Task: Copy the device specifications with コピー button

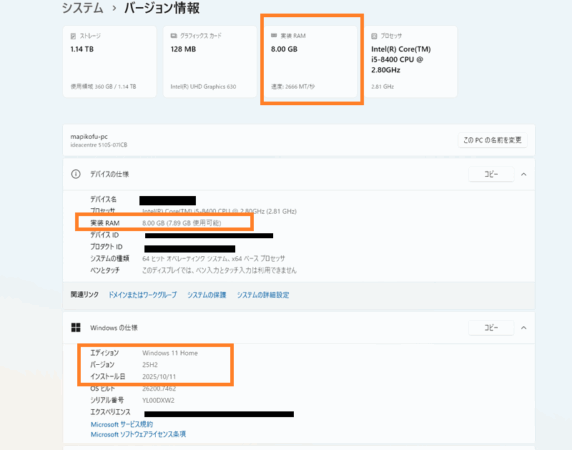Action: (491, 174)
